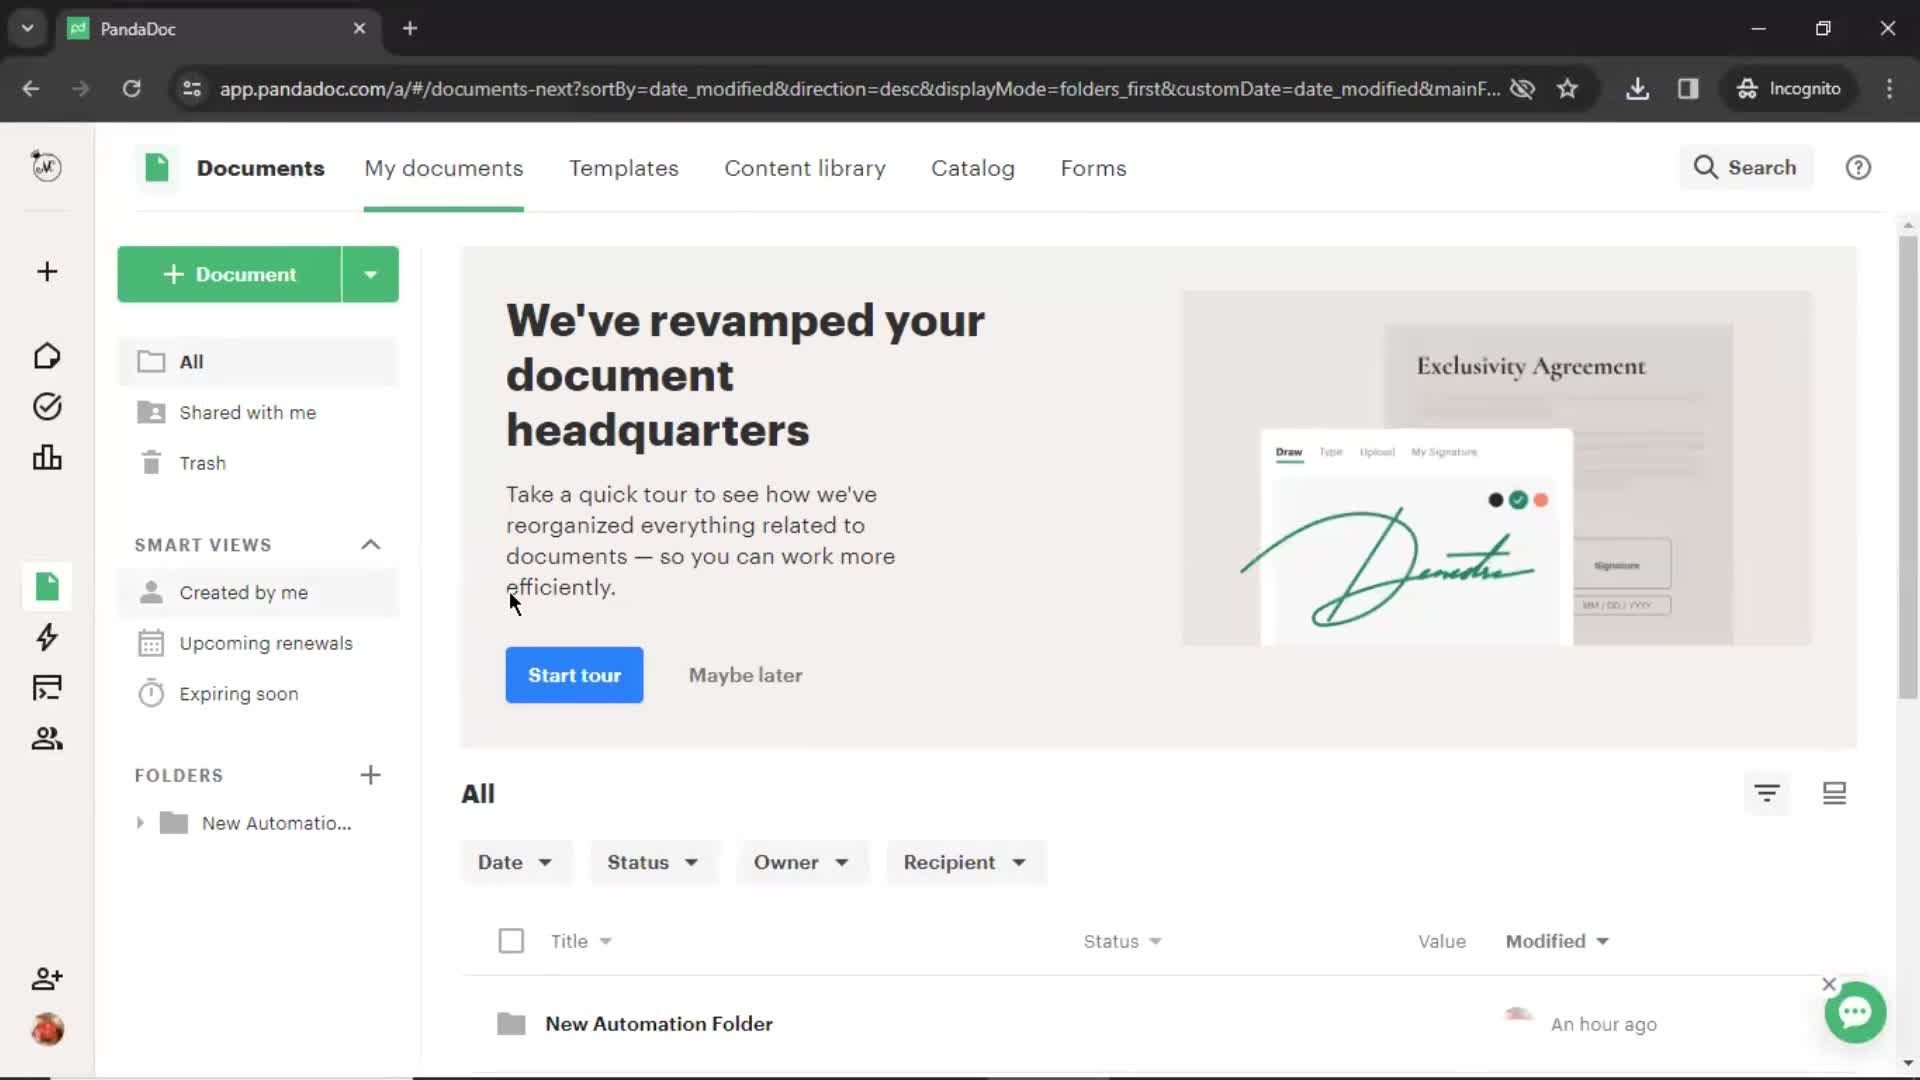The height and width of the screenshot is (1080, 1920).
Task: Select the Tasks/Checkmark icon in sidebar
Action: (x=46, y=406)
